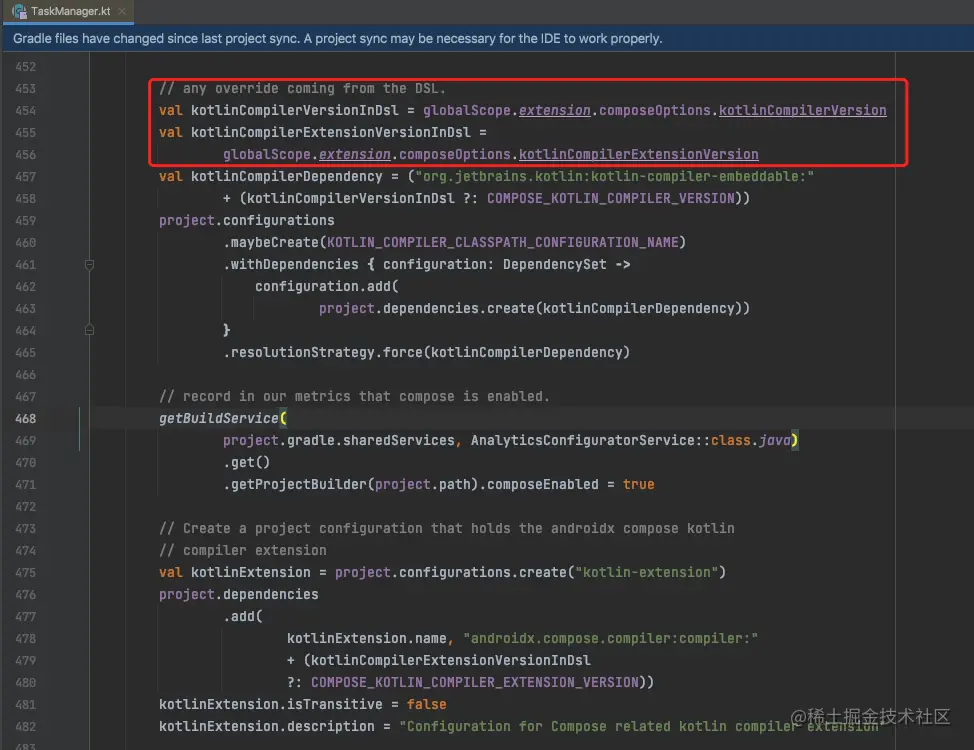Open kotlinCompilerVersion reference on line 454
Image resolution: width=974 pixels, height=750 pixels.
803,111
